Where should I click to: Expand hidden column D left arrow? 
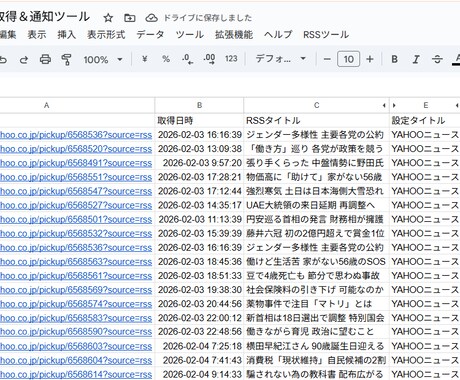pyautogui.click(x=384, y=106)
